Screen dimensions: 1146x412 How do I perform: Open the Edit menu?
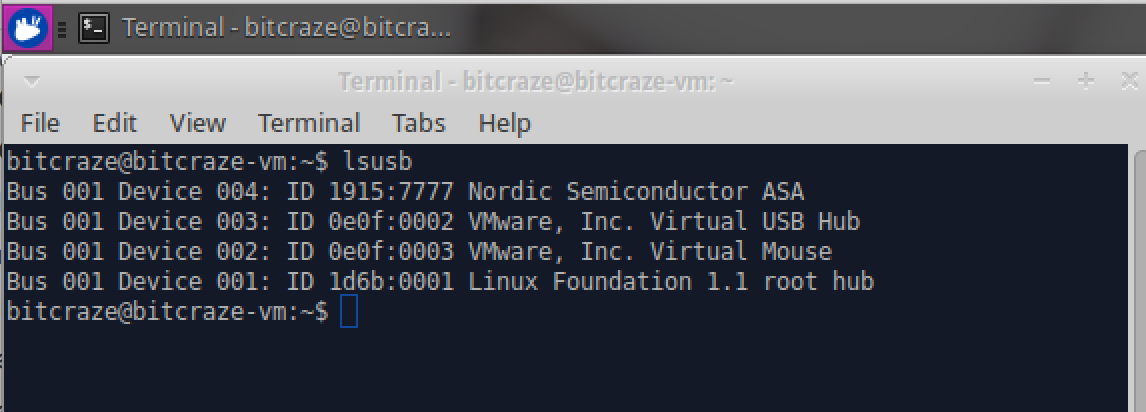(x=114, y=123)
